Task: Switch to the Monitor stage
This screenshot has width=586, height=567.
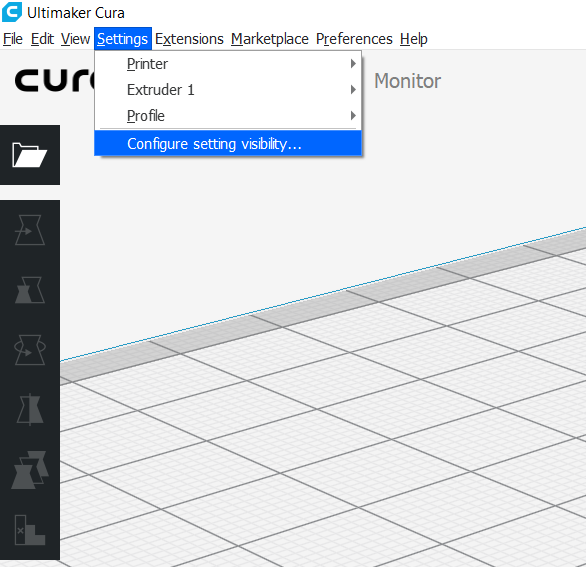Action: 407,81
